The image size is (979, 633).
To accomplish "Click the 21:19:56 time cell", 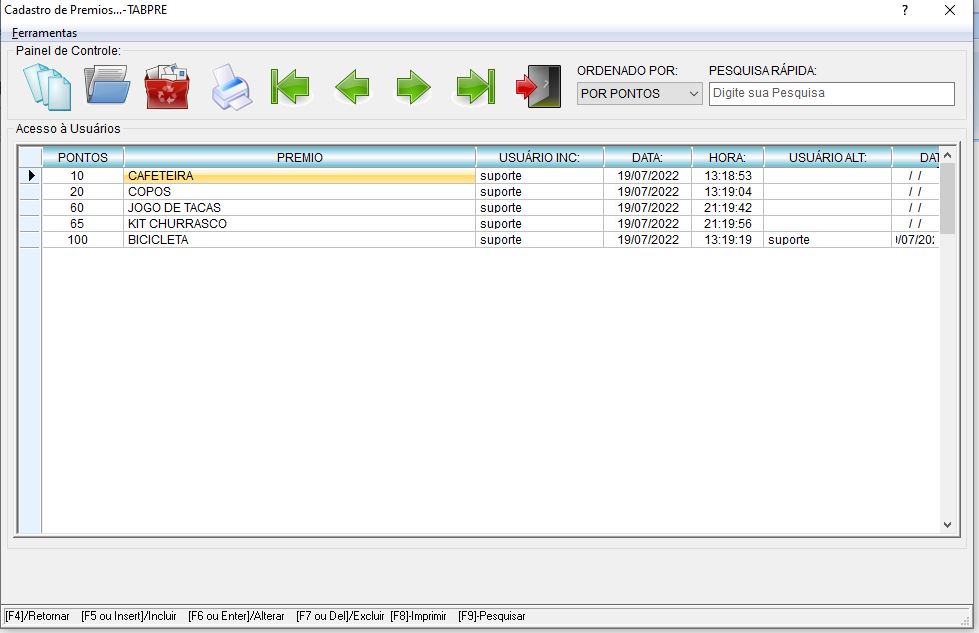I will [x=727, y=223].
